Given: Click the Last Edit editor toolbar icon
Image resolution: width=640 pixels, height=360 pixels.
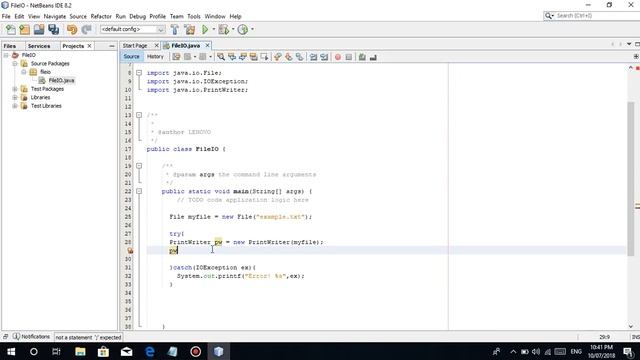Looking at the screenshot, I should pyautogui.click(x=176, y=57).
